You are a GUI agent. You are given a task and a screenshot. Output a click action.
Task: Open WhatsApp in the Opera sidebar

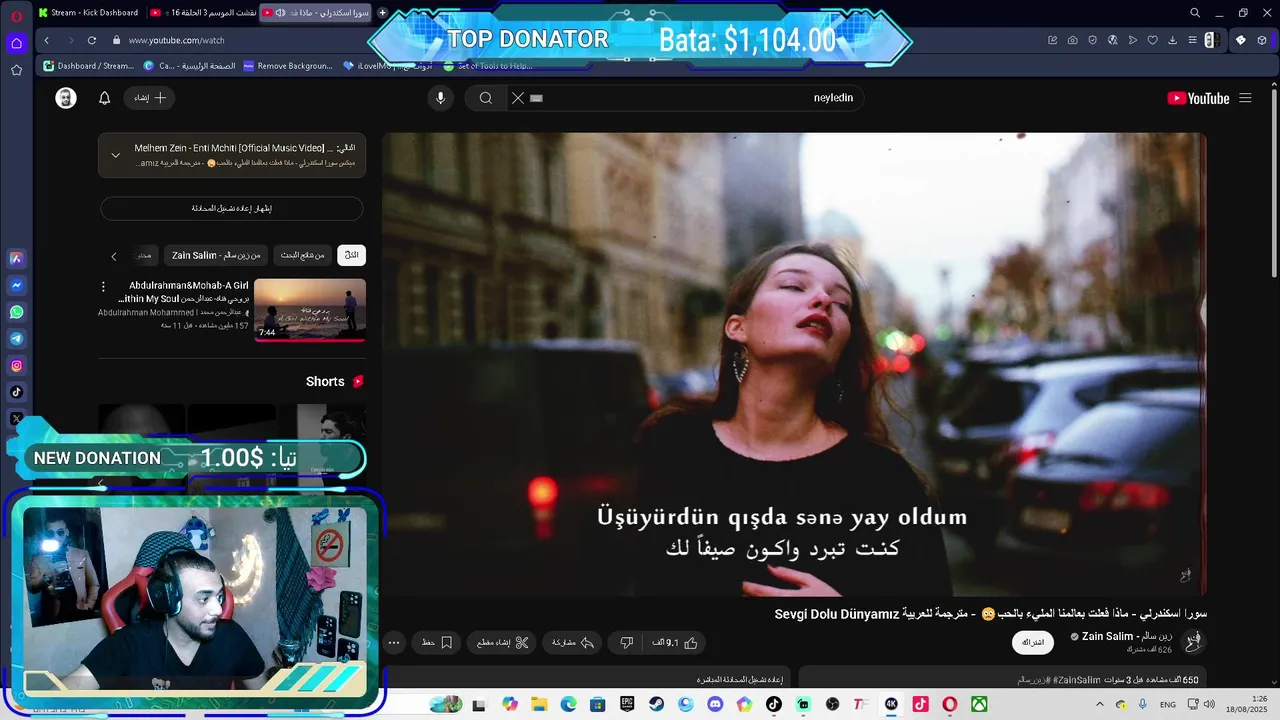(x=16, y=312)
